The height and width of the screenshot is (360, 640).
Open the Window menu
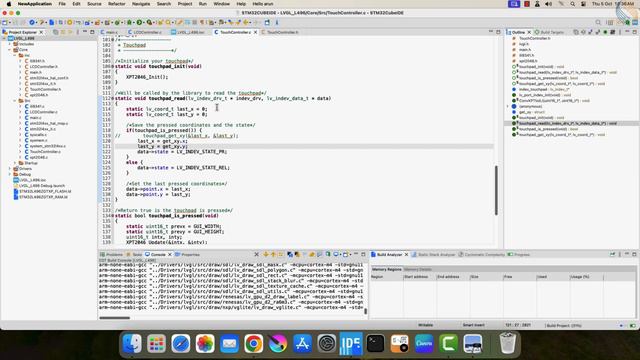tap(222, 4)
